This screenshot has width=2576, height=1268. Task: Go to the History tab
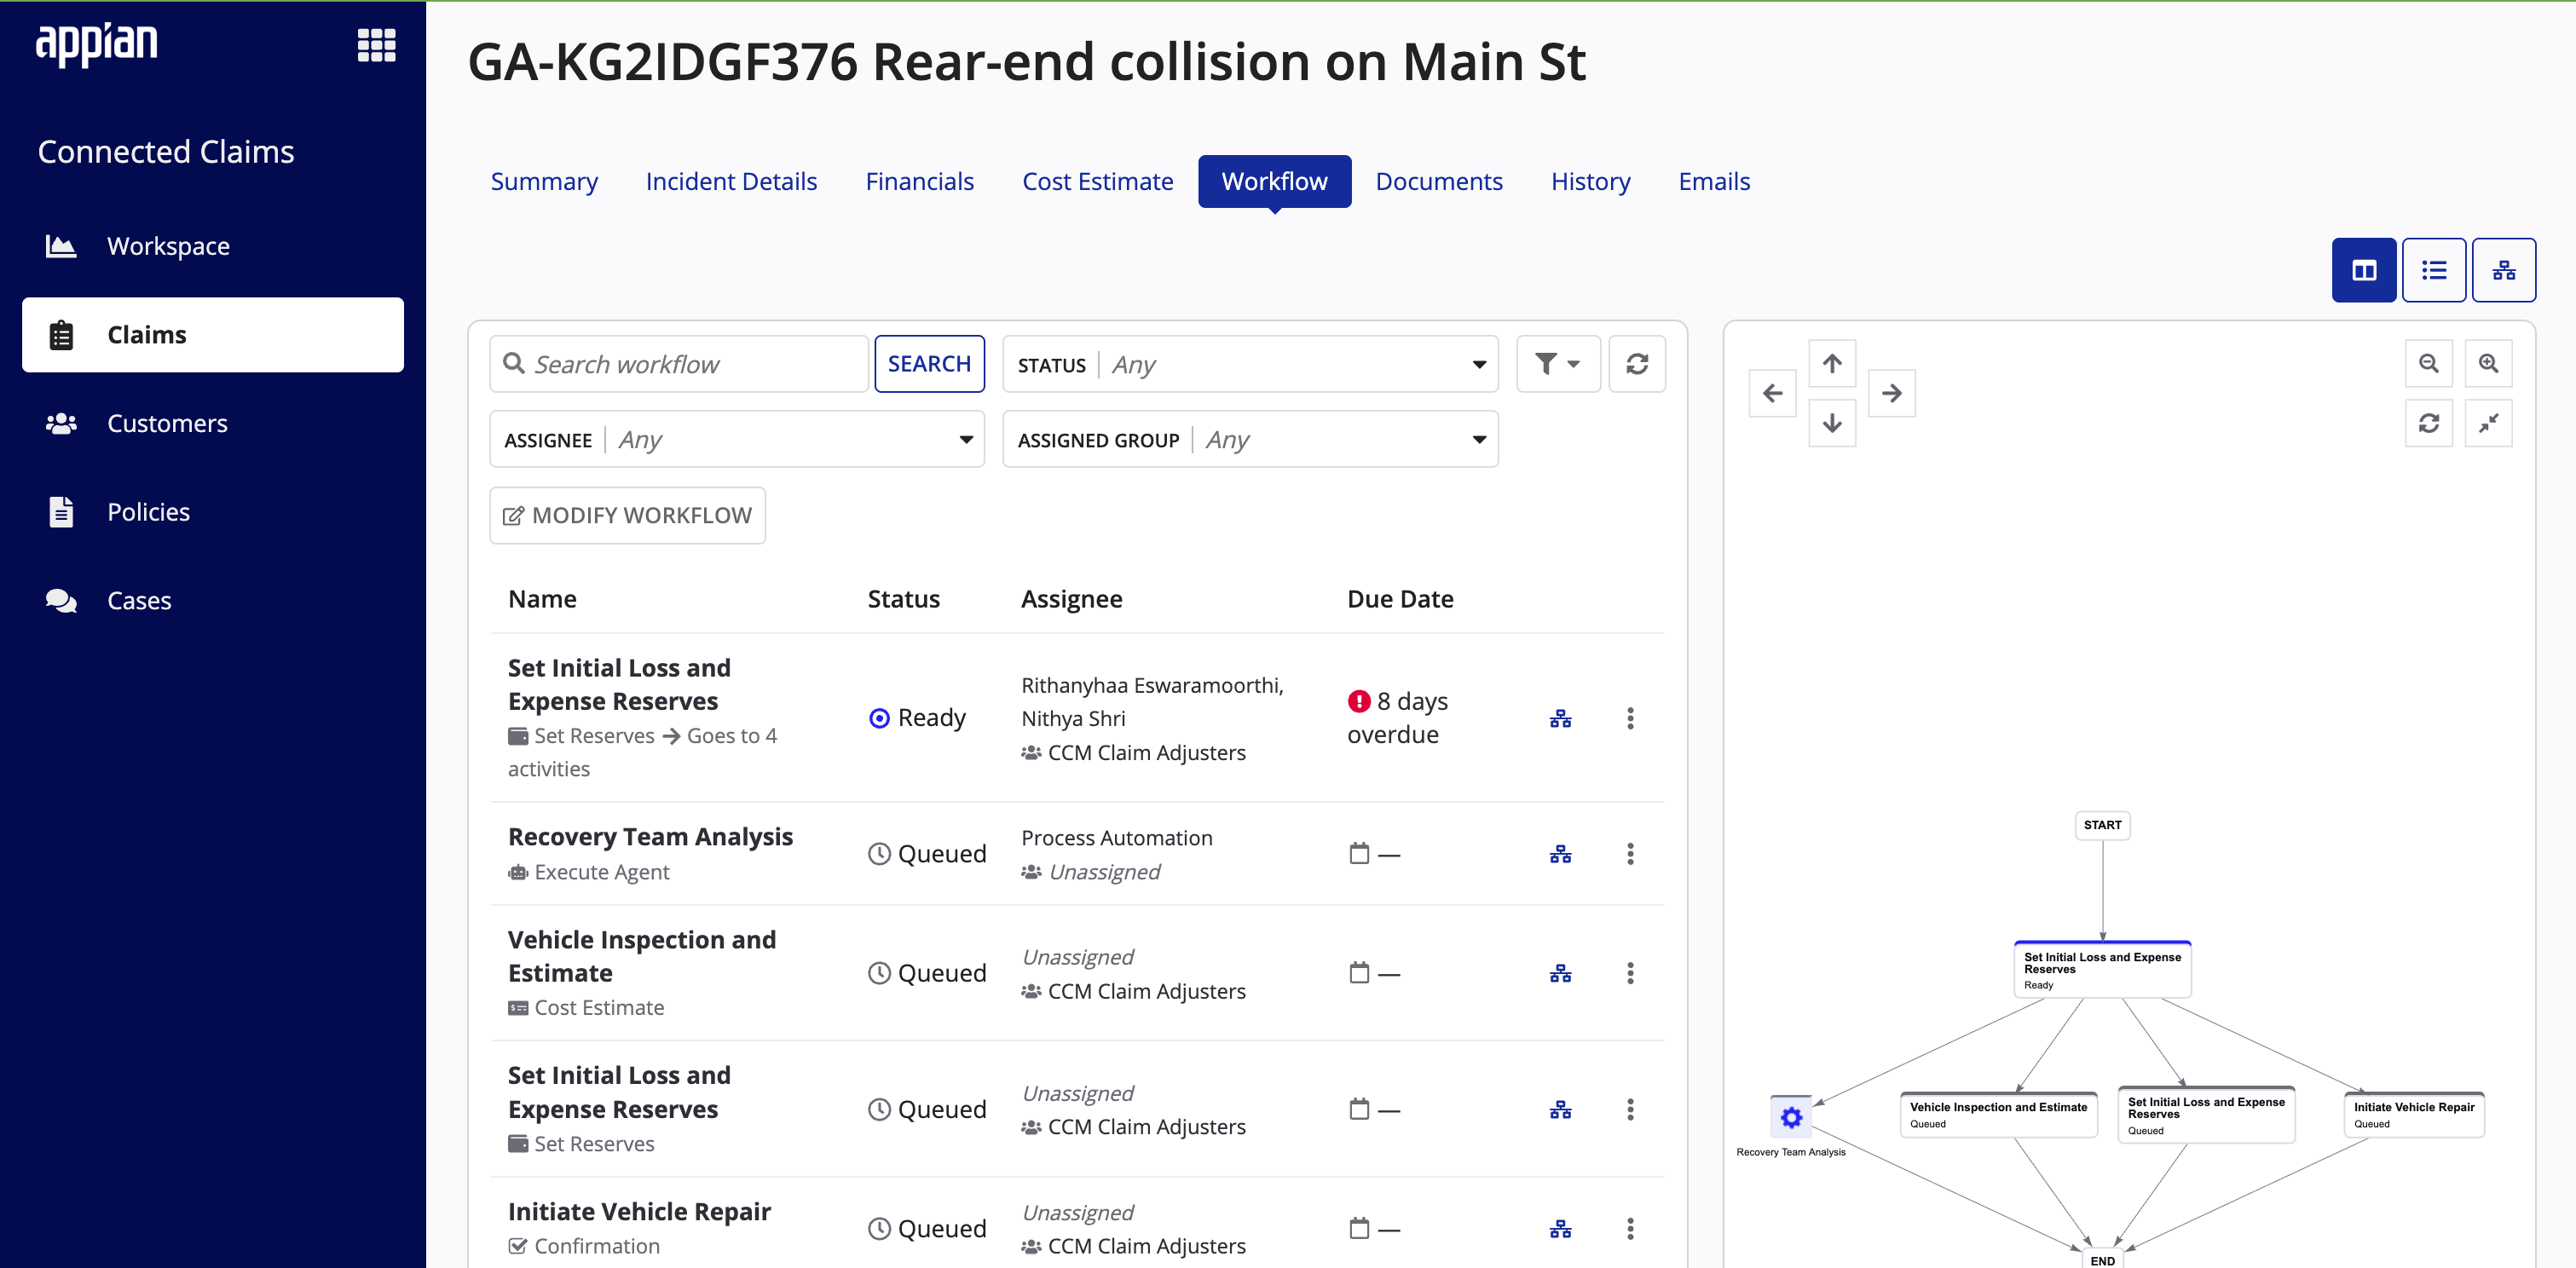[1590, 182]
